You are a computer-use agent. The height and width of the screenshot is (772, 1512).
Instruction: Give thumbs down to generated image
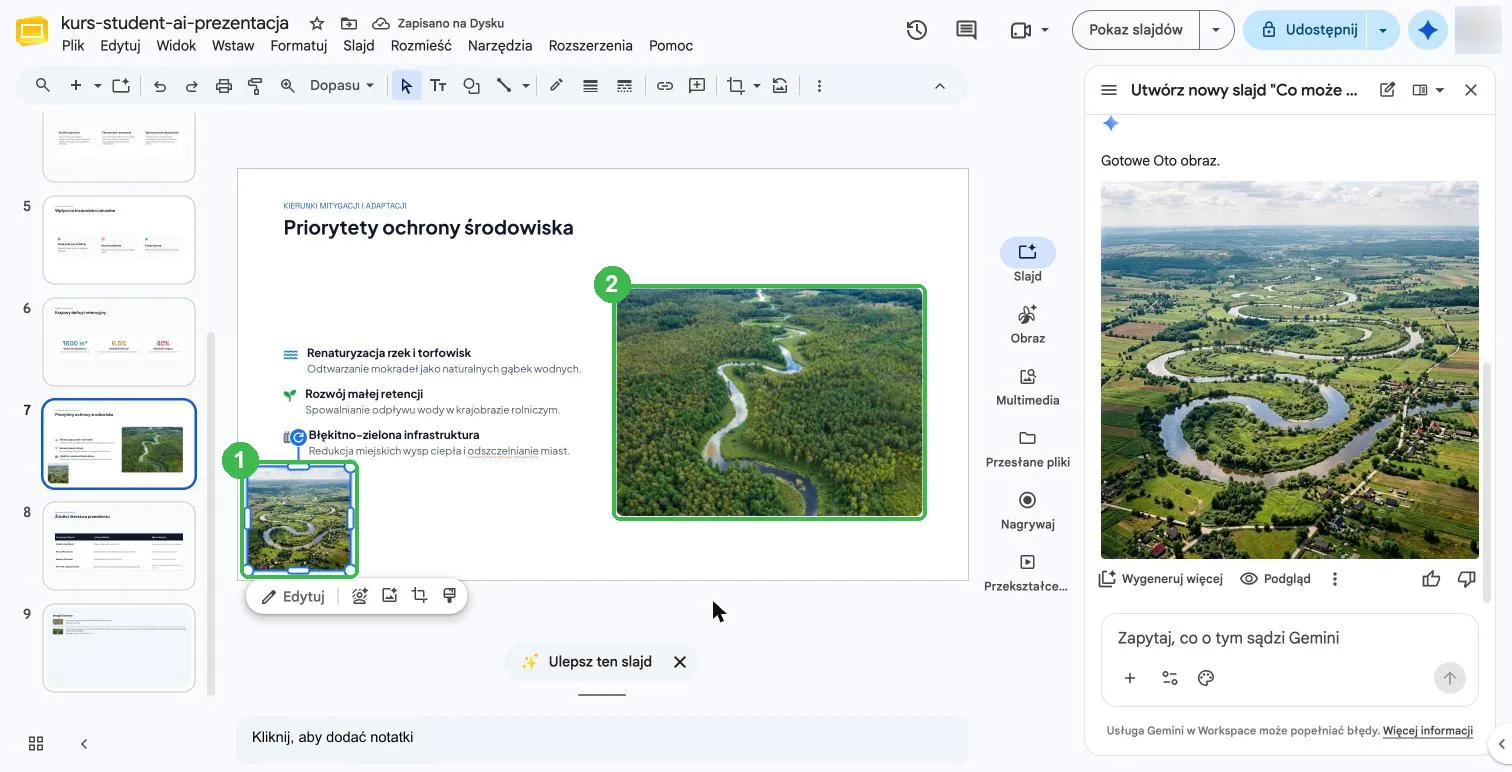tap(1467, 579)
